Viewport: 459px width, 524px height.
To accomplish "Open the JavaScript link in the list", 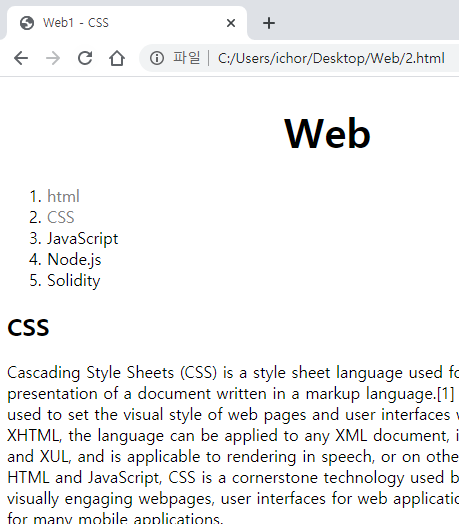I will pyautogui.click(x=83, y=239).
